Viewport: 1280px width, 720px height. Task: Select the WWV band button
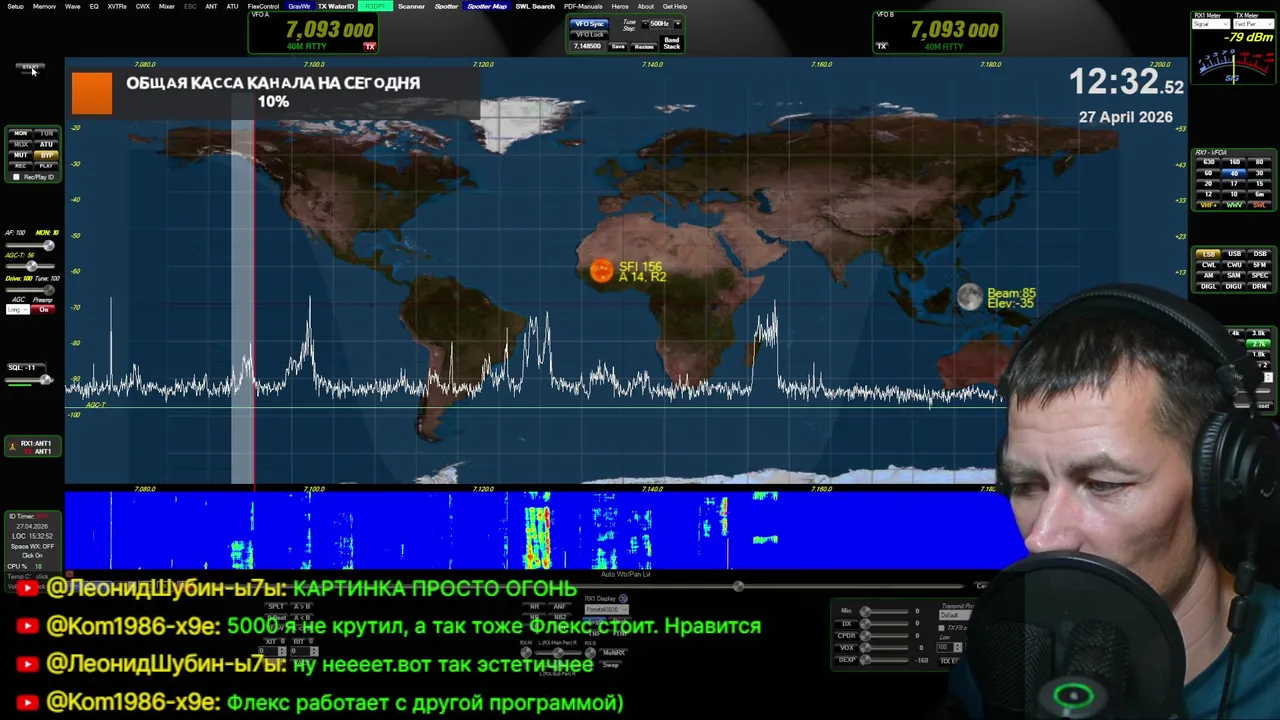1235,205
